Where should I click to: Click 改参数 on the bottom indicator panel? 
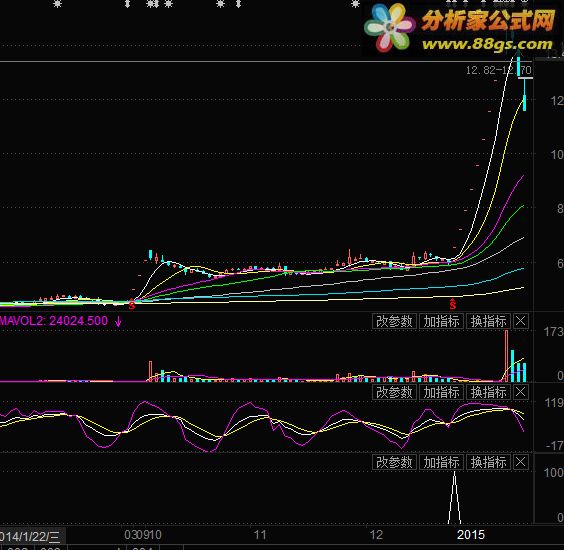(x=394, y=462)
